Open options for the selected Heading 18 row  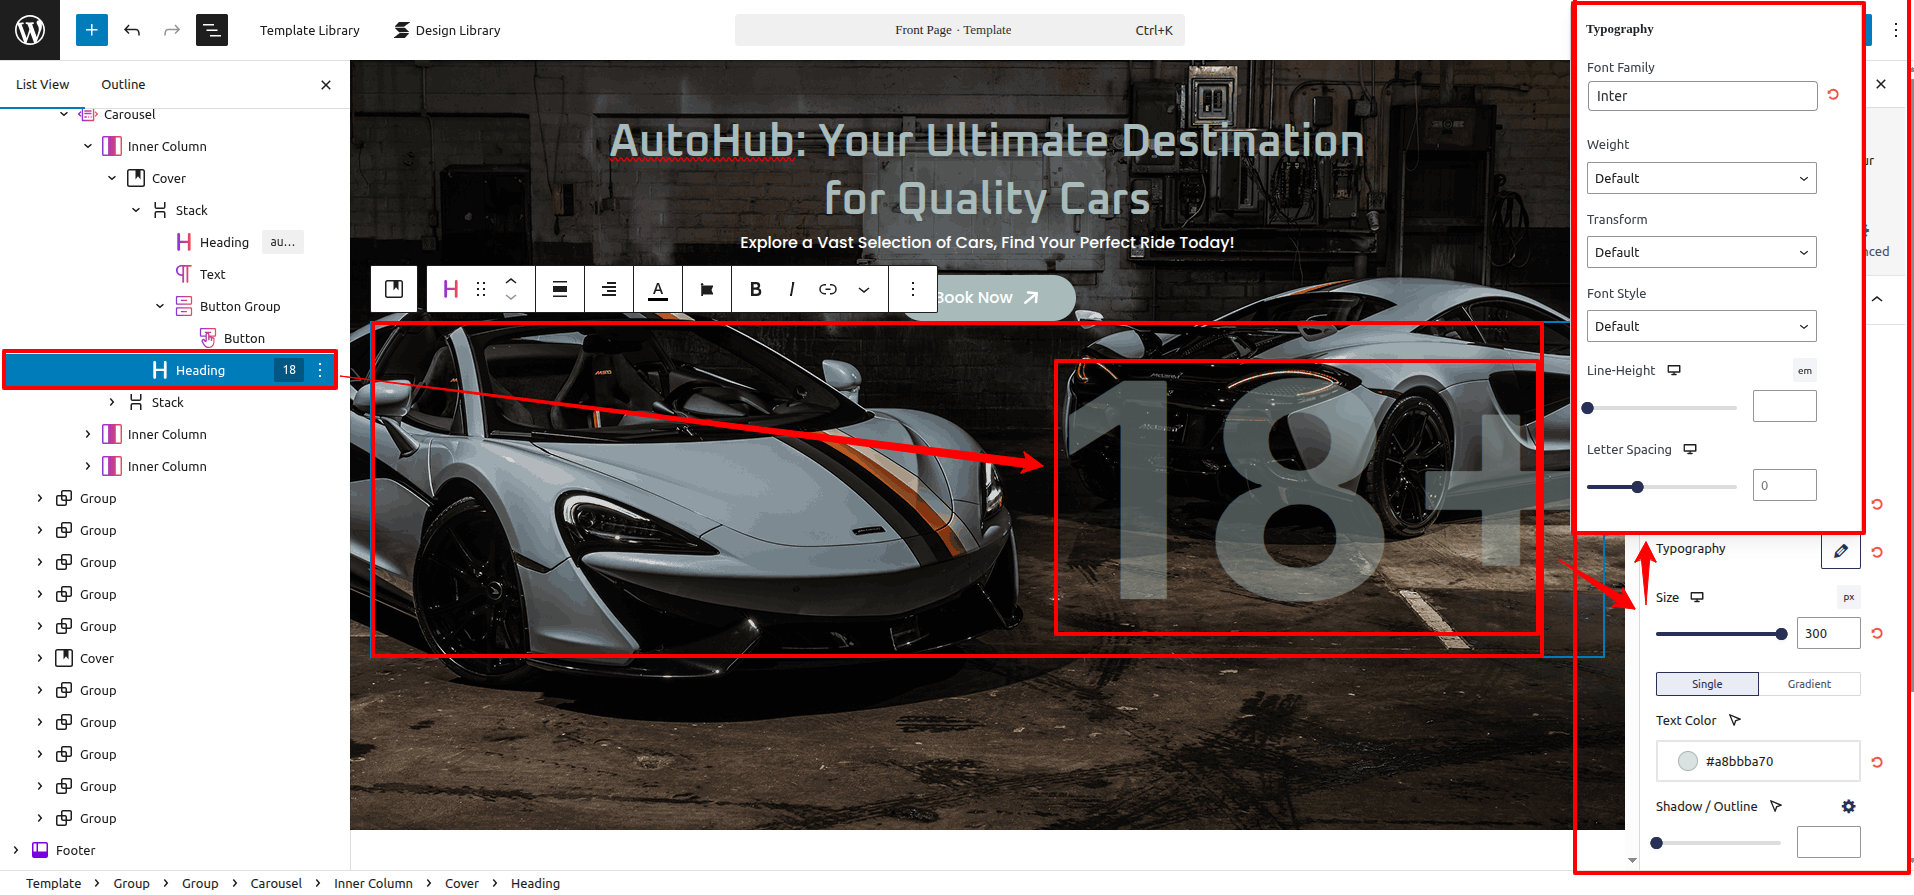320,370
